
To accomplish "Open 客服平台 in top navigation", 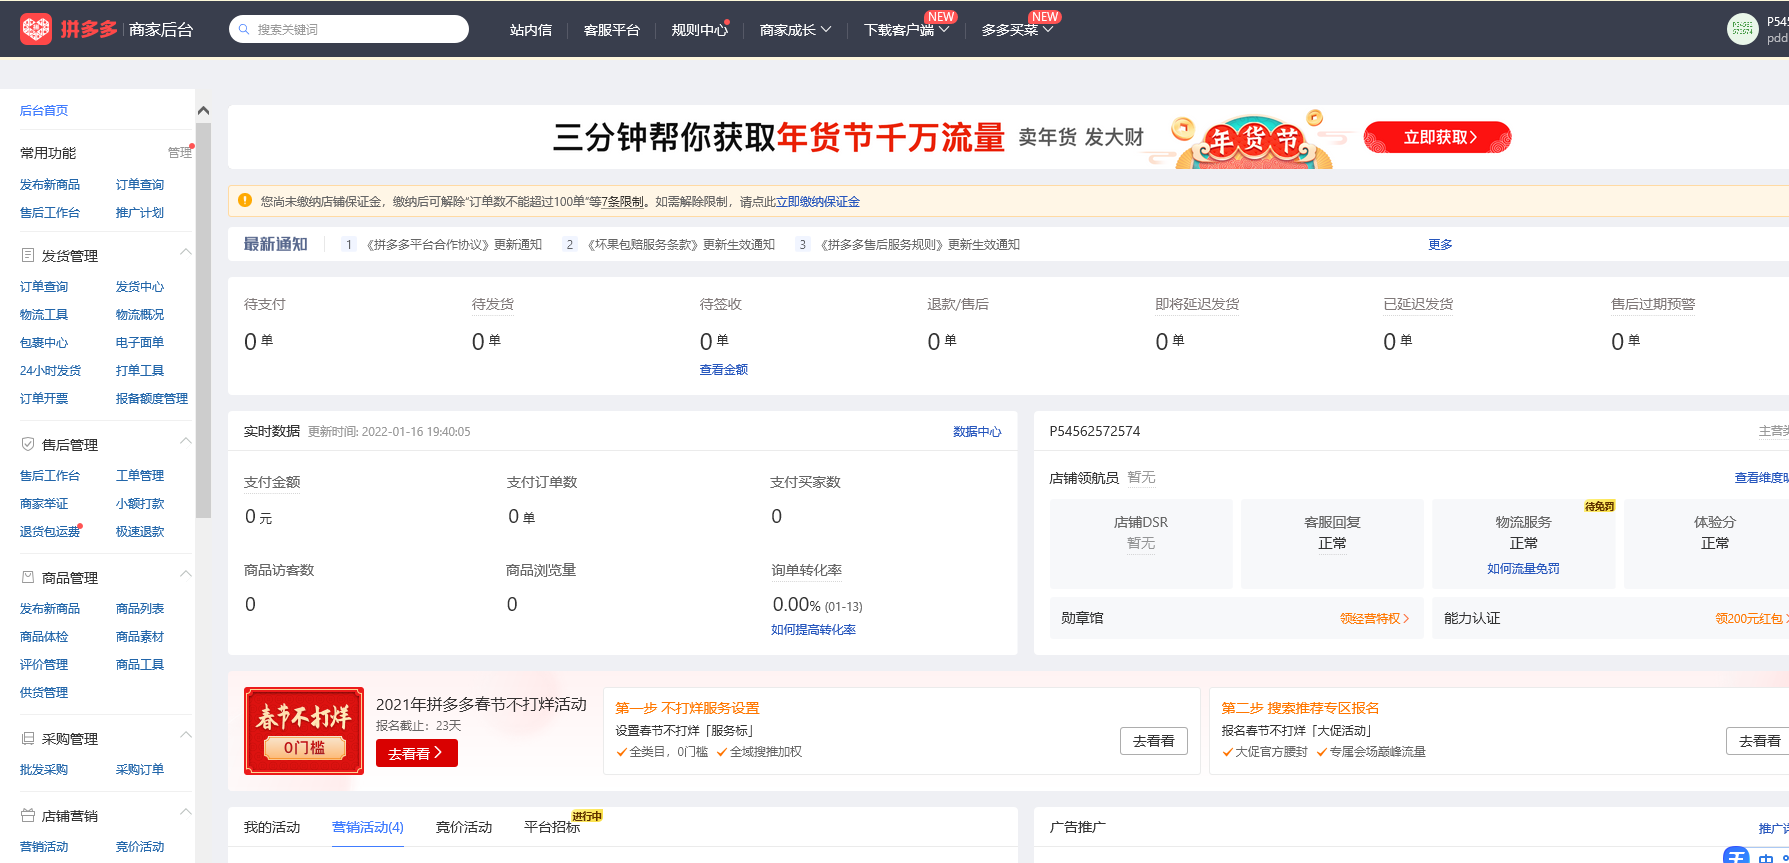I will point(612,30).
